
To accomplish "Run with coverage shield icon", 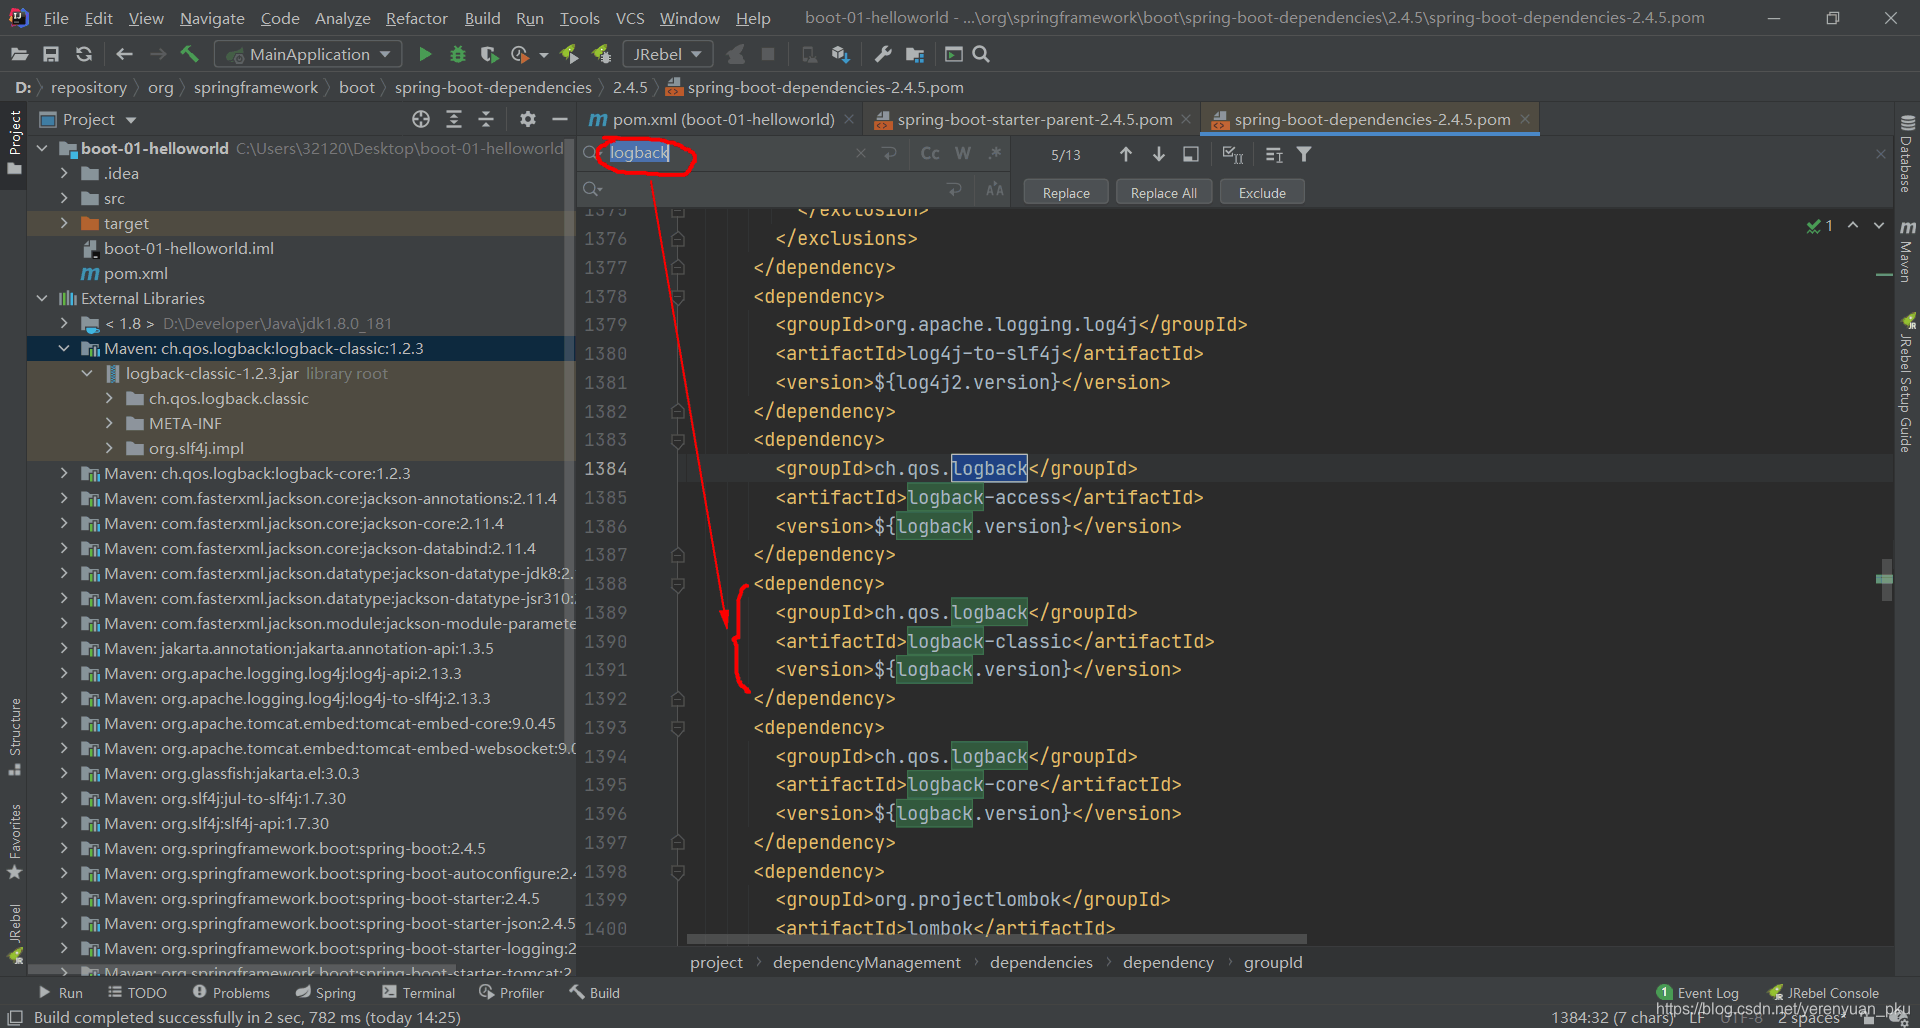I will click(x=489, y=54).
